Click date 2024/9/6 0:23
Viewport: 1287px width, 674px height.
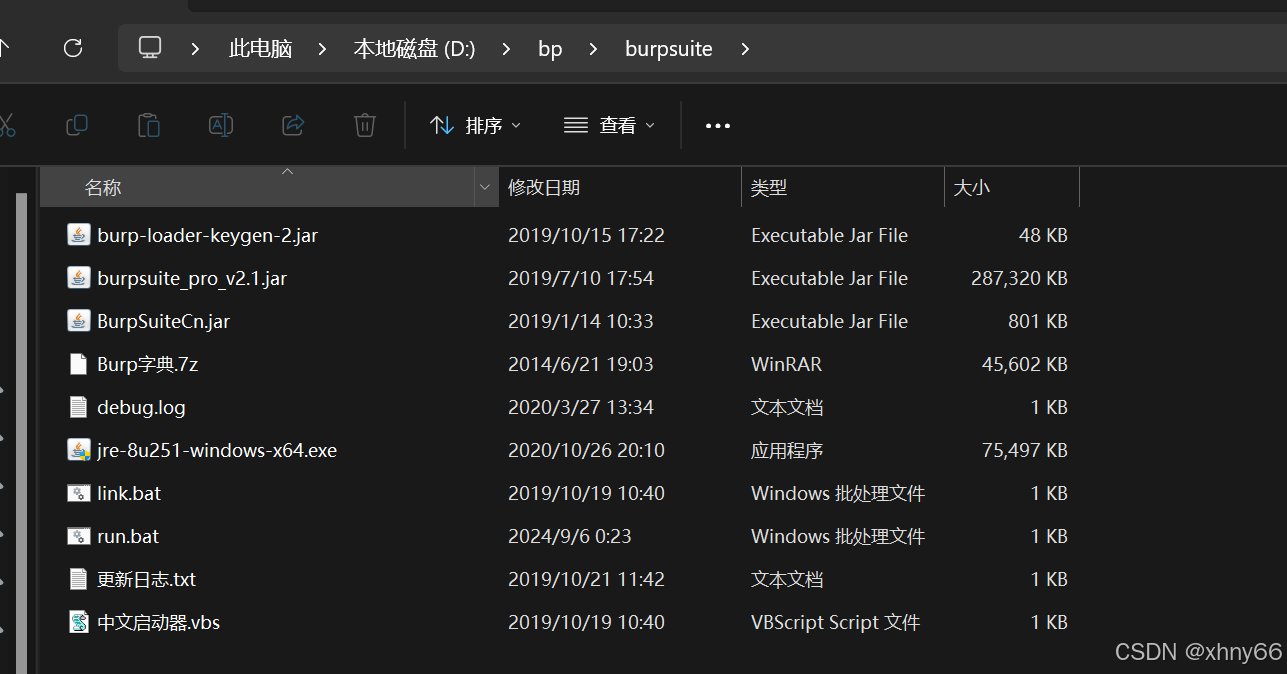[x=570, y=536]
